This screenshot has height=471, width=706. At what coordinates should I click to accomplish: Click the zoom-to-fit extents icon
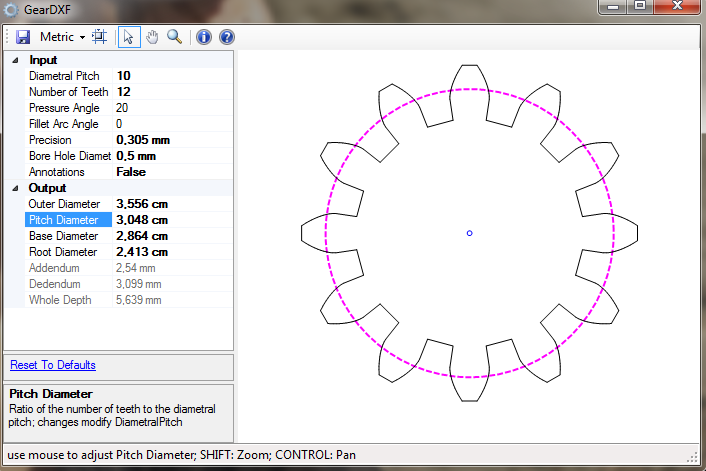click(100, 37)
